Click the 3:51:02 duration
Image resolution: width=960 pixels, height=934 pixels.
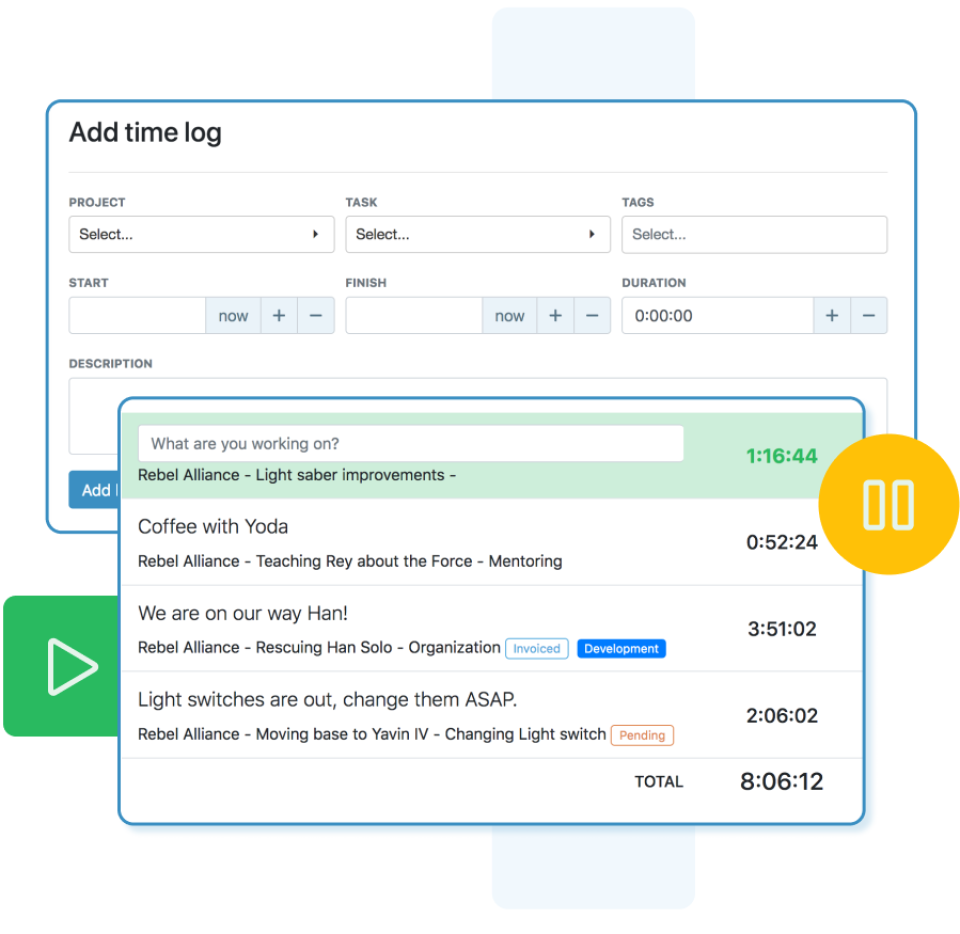tap(782, 629)
